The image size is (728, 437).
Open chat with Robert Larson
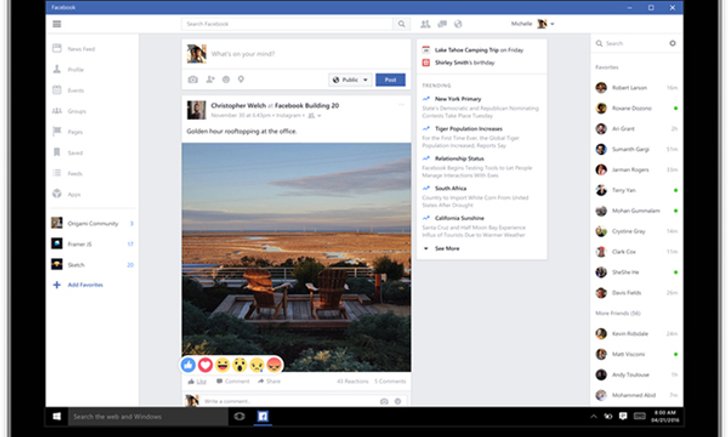click(637, 88)
